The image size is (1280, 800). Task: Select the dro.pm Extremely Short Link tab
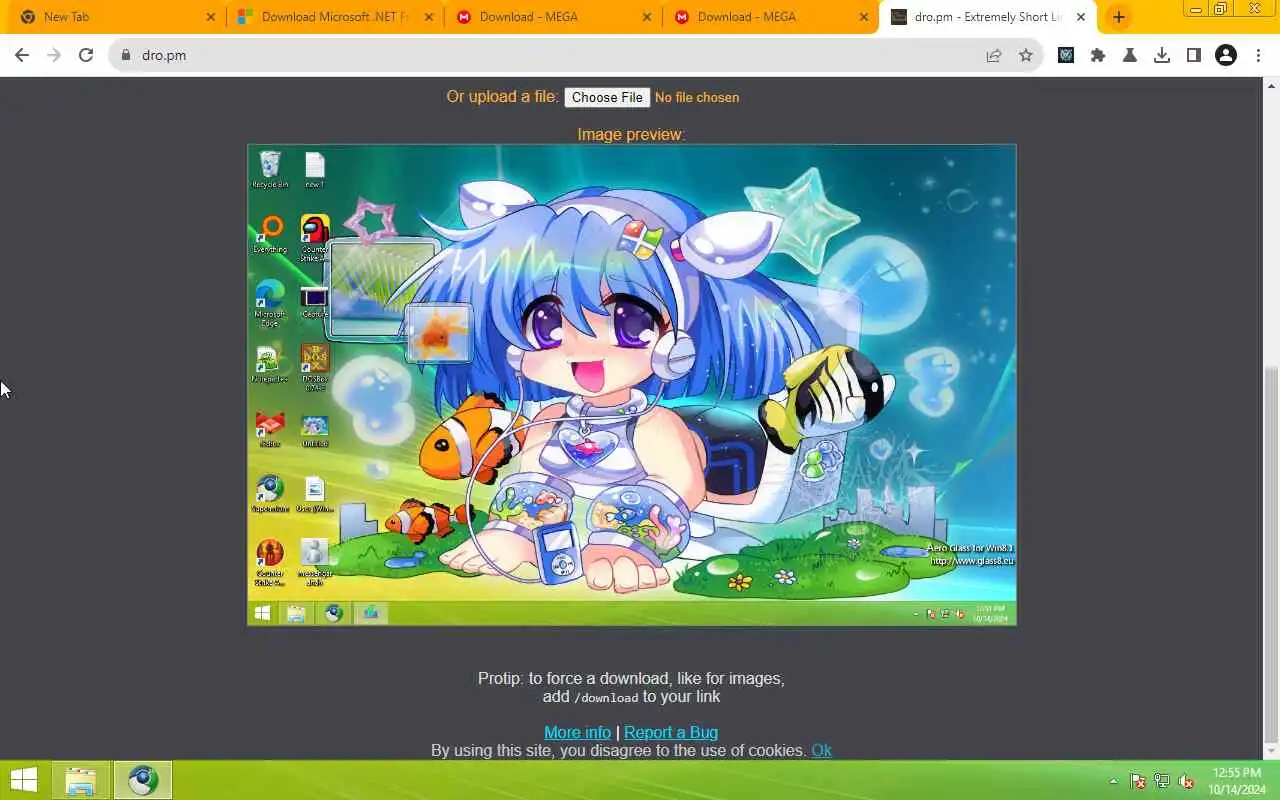(988, 17)
